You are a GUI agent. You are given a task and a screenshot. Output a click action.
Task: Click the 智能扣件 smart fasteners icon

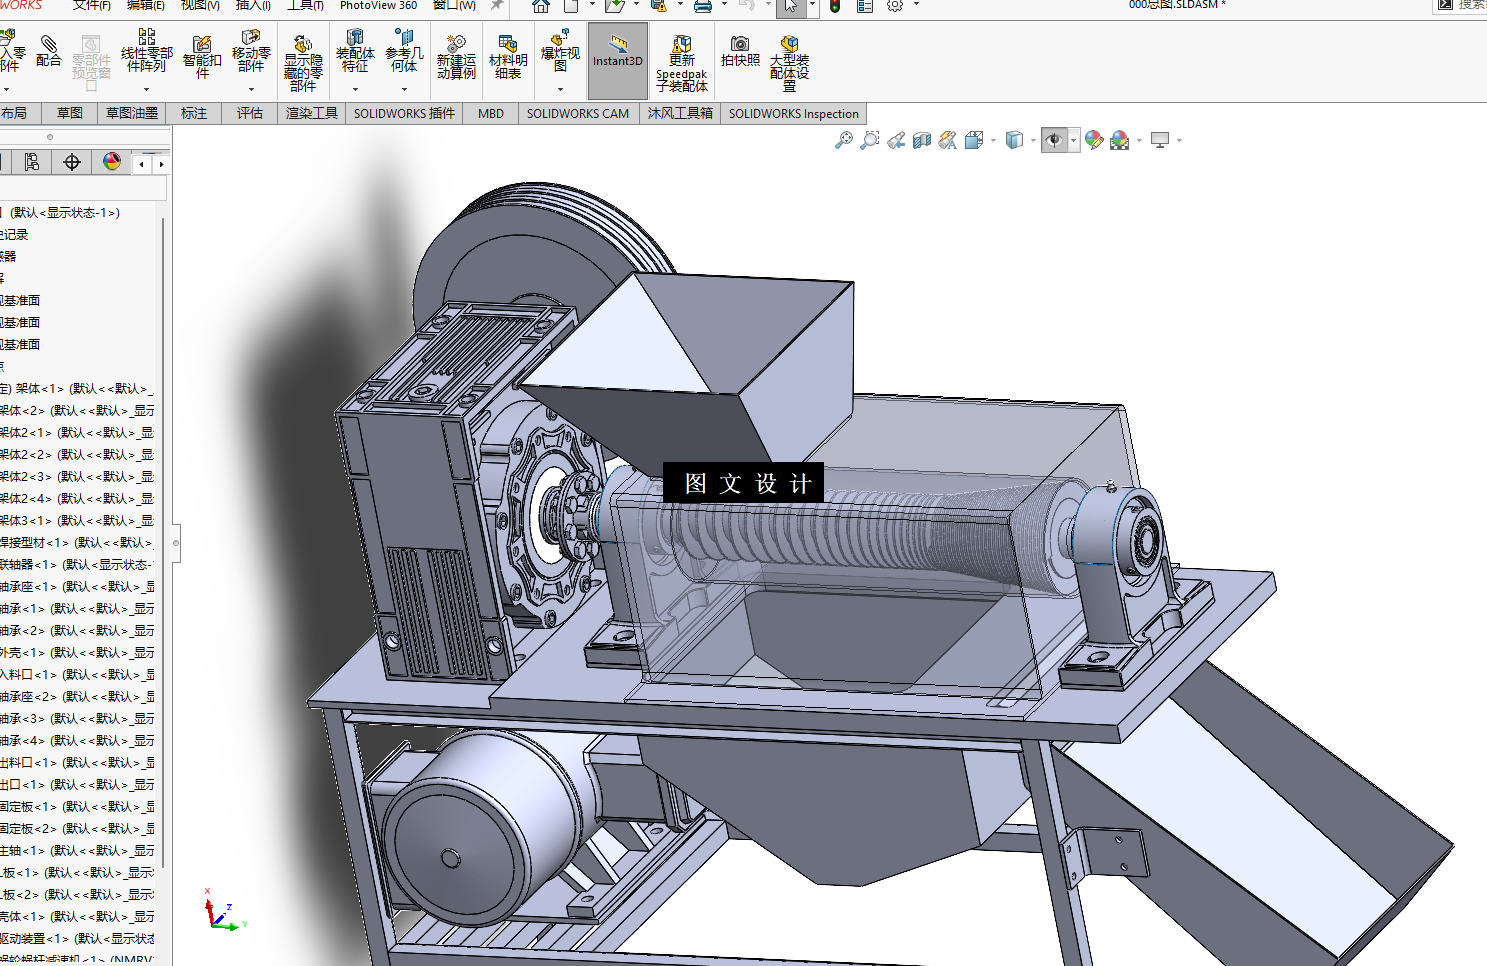point(202,57)
